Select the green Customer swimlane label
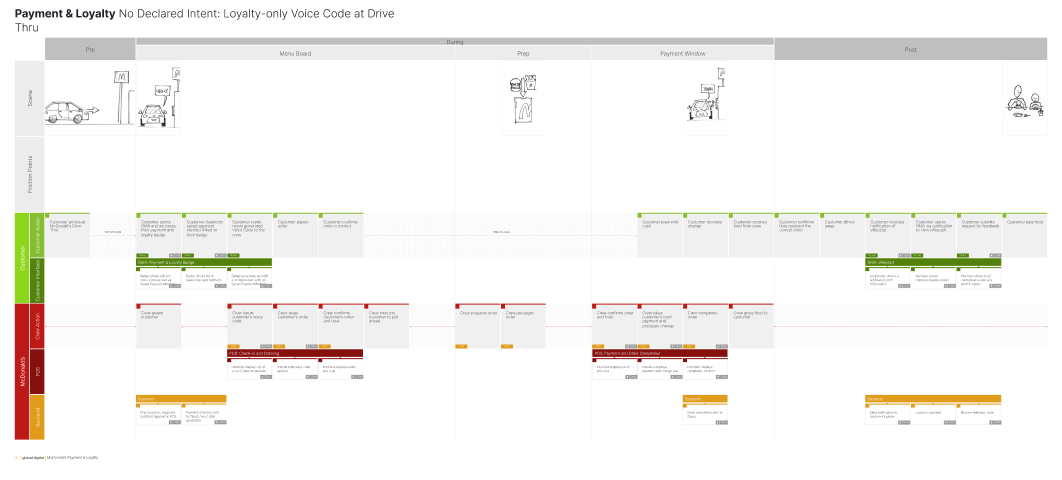This screenshot has width=1062, height=480. coord(22,258)
